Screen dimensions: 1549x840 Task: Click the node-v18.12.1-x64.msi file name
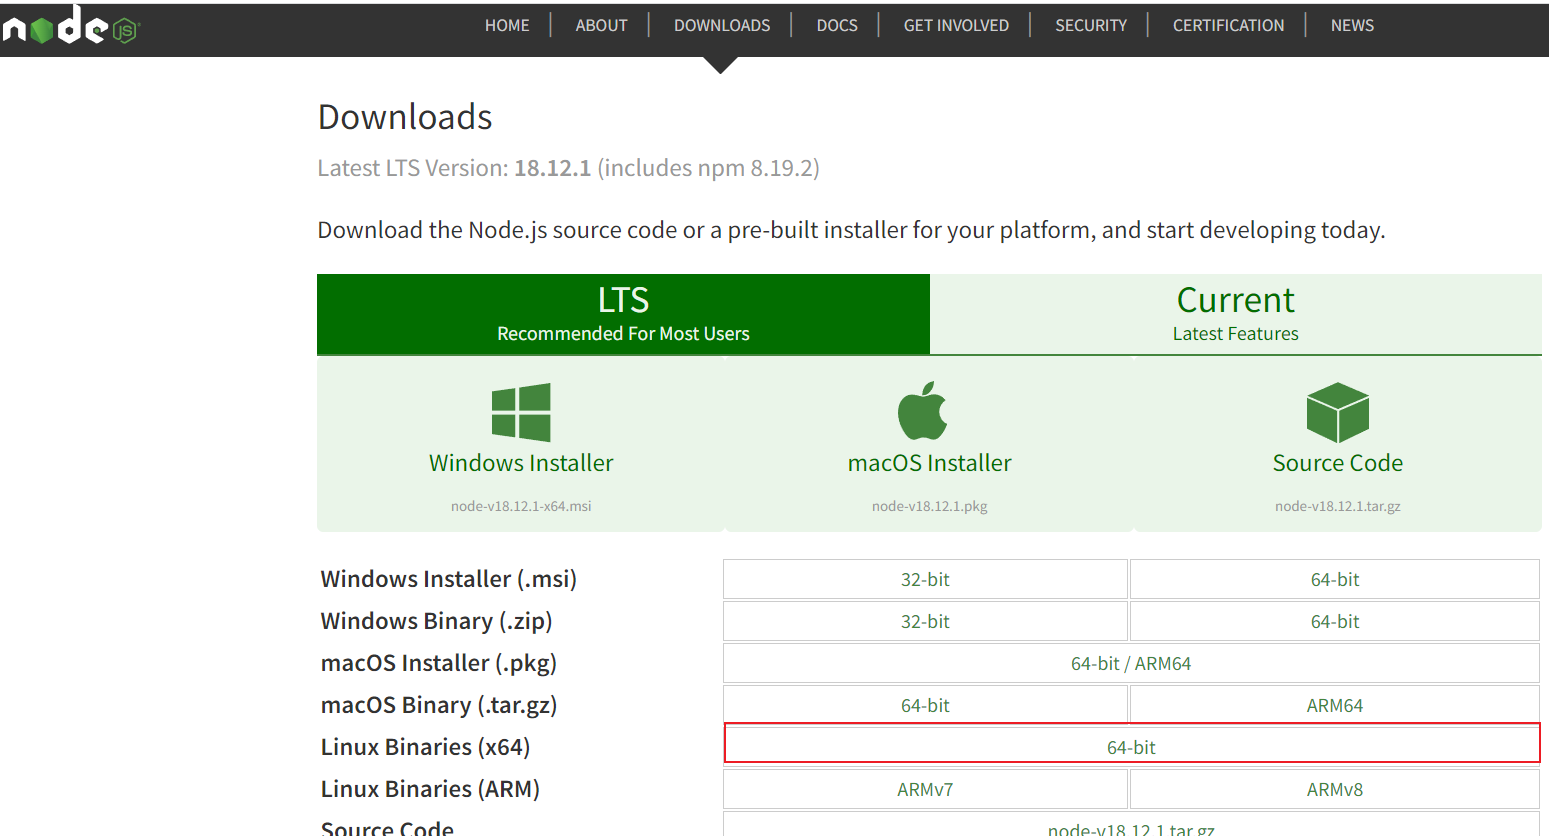pos(521,506)
